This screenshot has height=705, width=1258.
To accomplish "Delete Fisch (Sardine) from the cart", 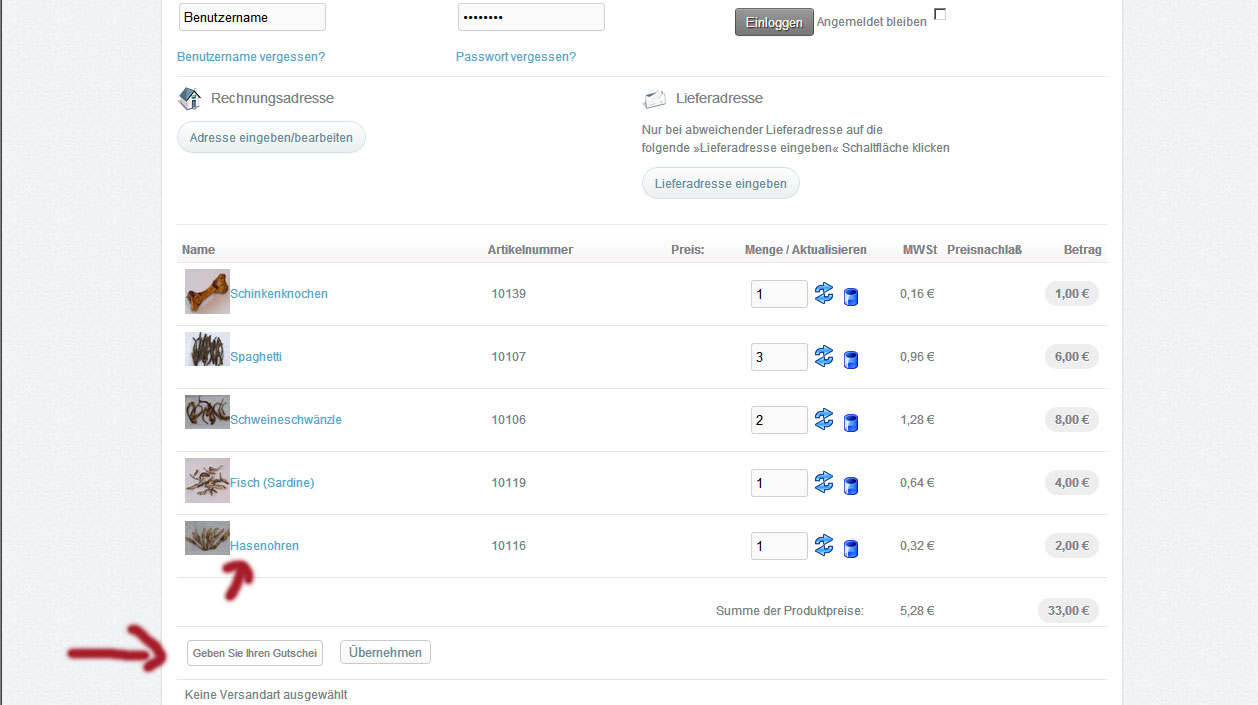I will (851, 485).
